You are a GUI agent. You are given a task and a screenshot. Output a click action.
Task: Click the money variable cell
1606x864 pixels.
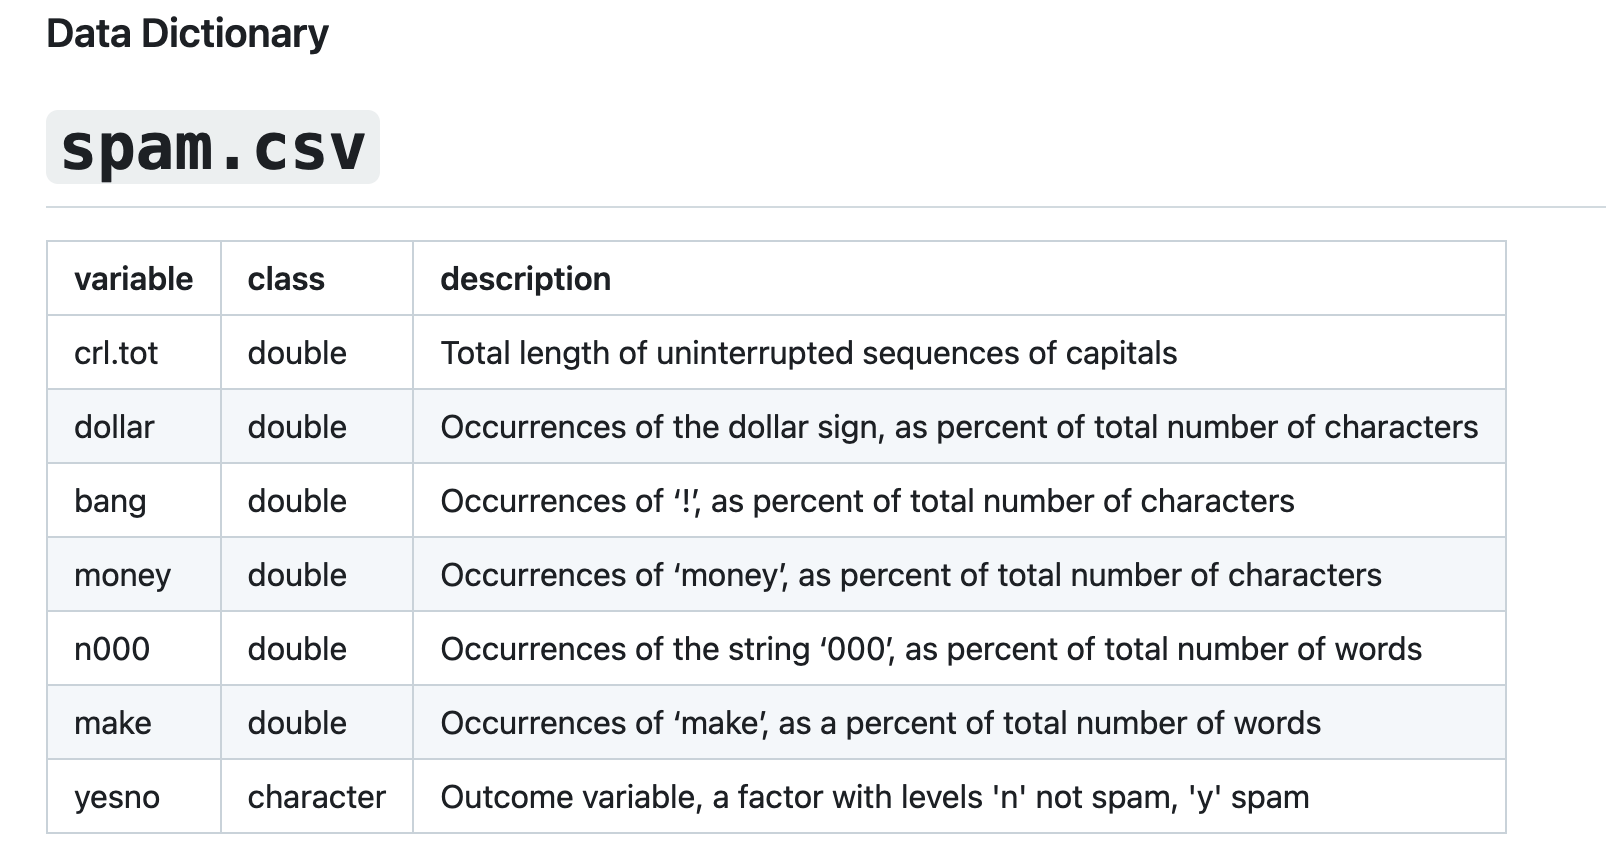point(122,575)
